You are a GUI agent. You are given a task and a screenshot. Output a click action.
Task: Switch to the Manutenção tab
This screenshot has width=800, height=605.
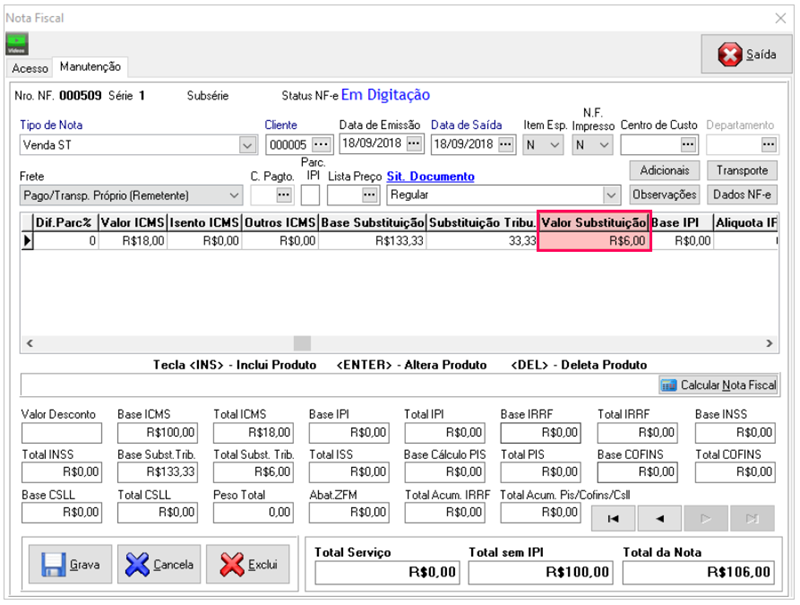point(90,67)
